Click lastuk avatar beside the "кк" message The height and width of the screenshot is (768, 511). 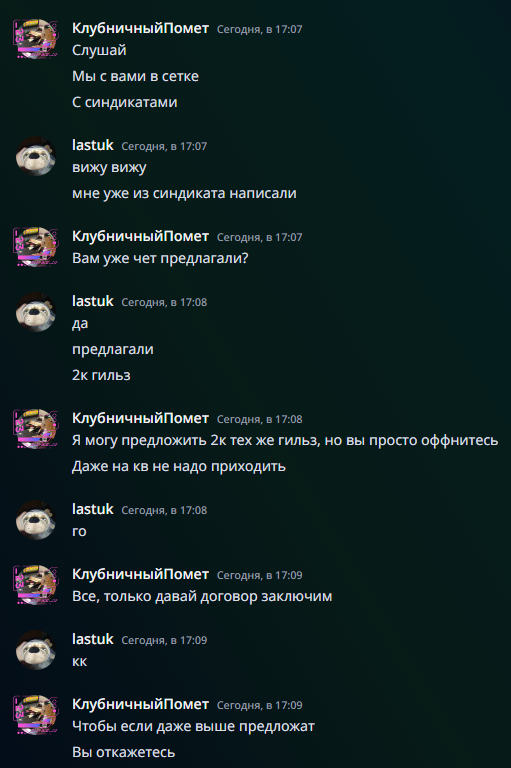[x=35, y=650]
